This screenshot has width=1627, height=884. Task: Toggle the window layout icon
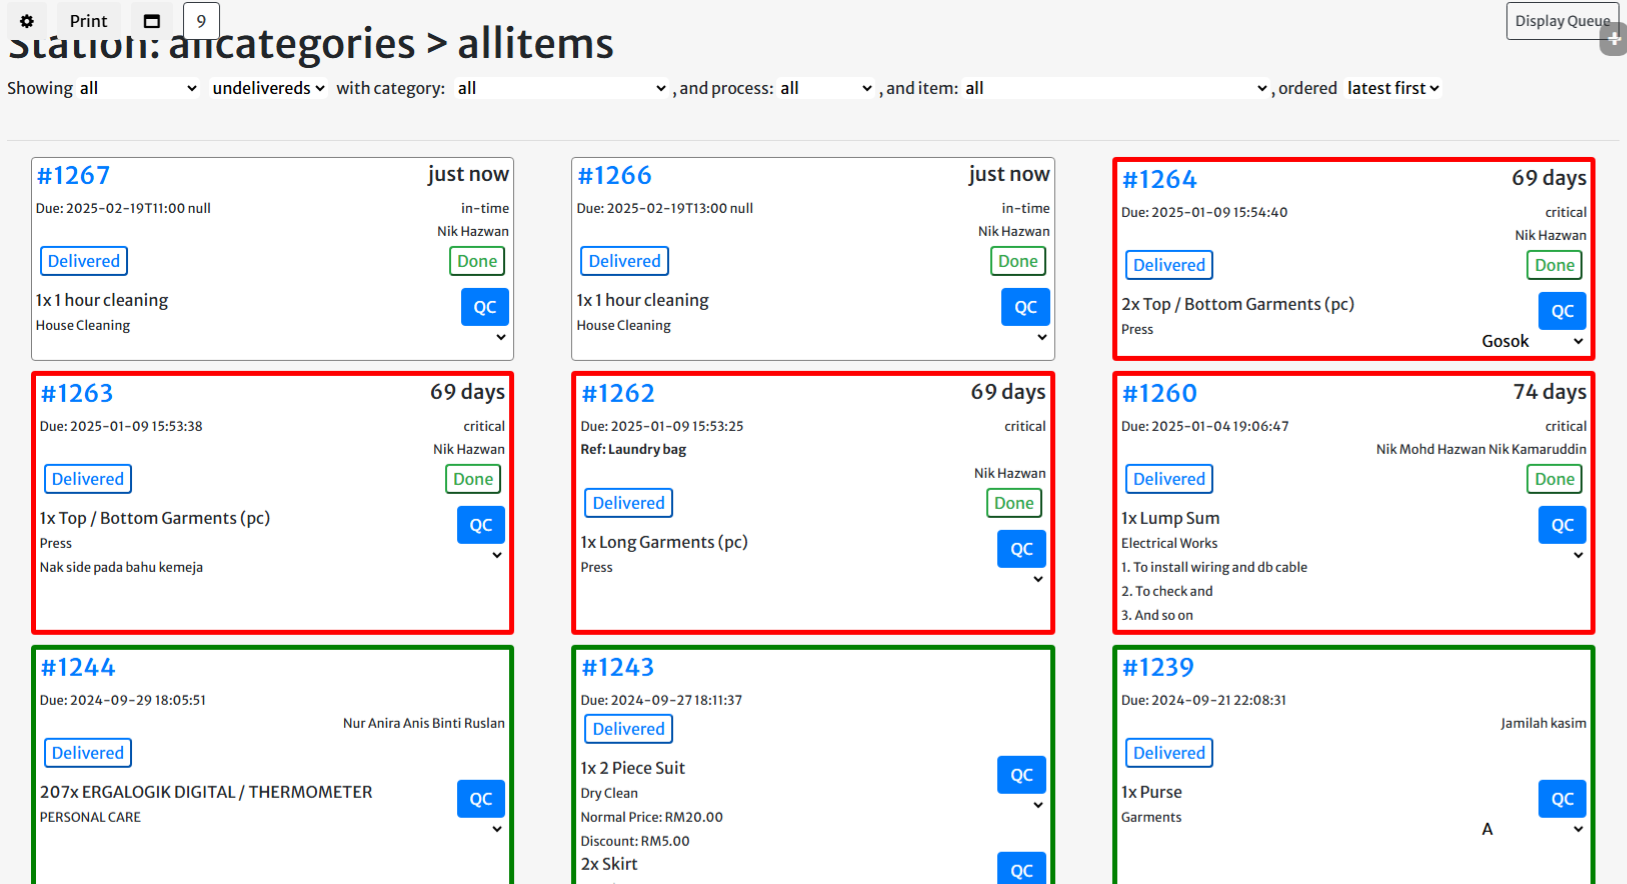(x=152, y=21)
